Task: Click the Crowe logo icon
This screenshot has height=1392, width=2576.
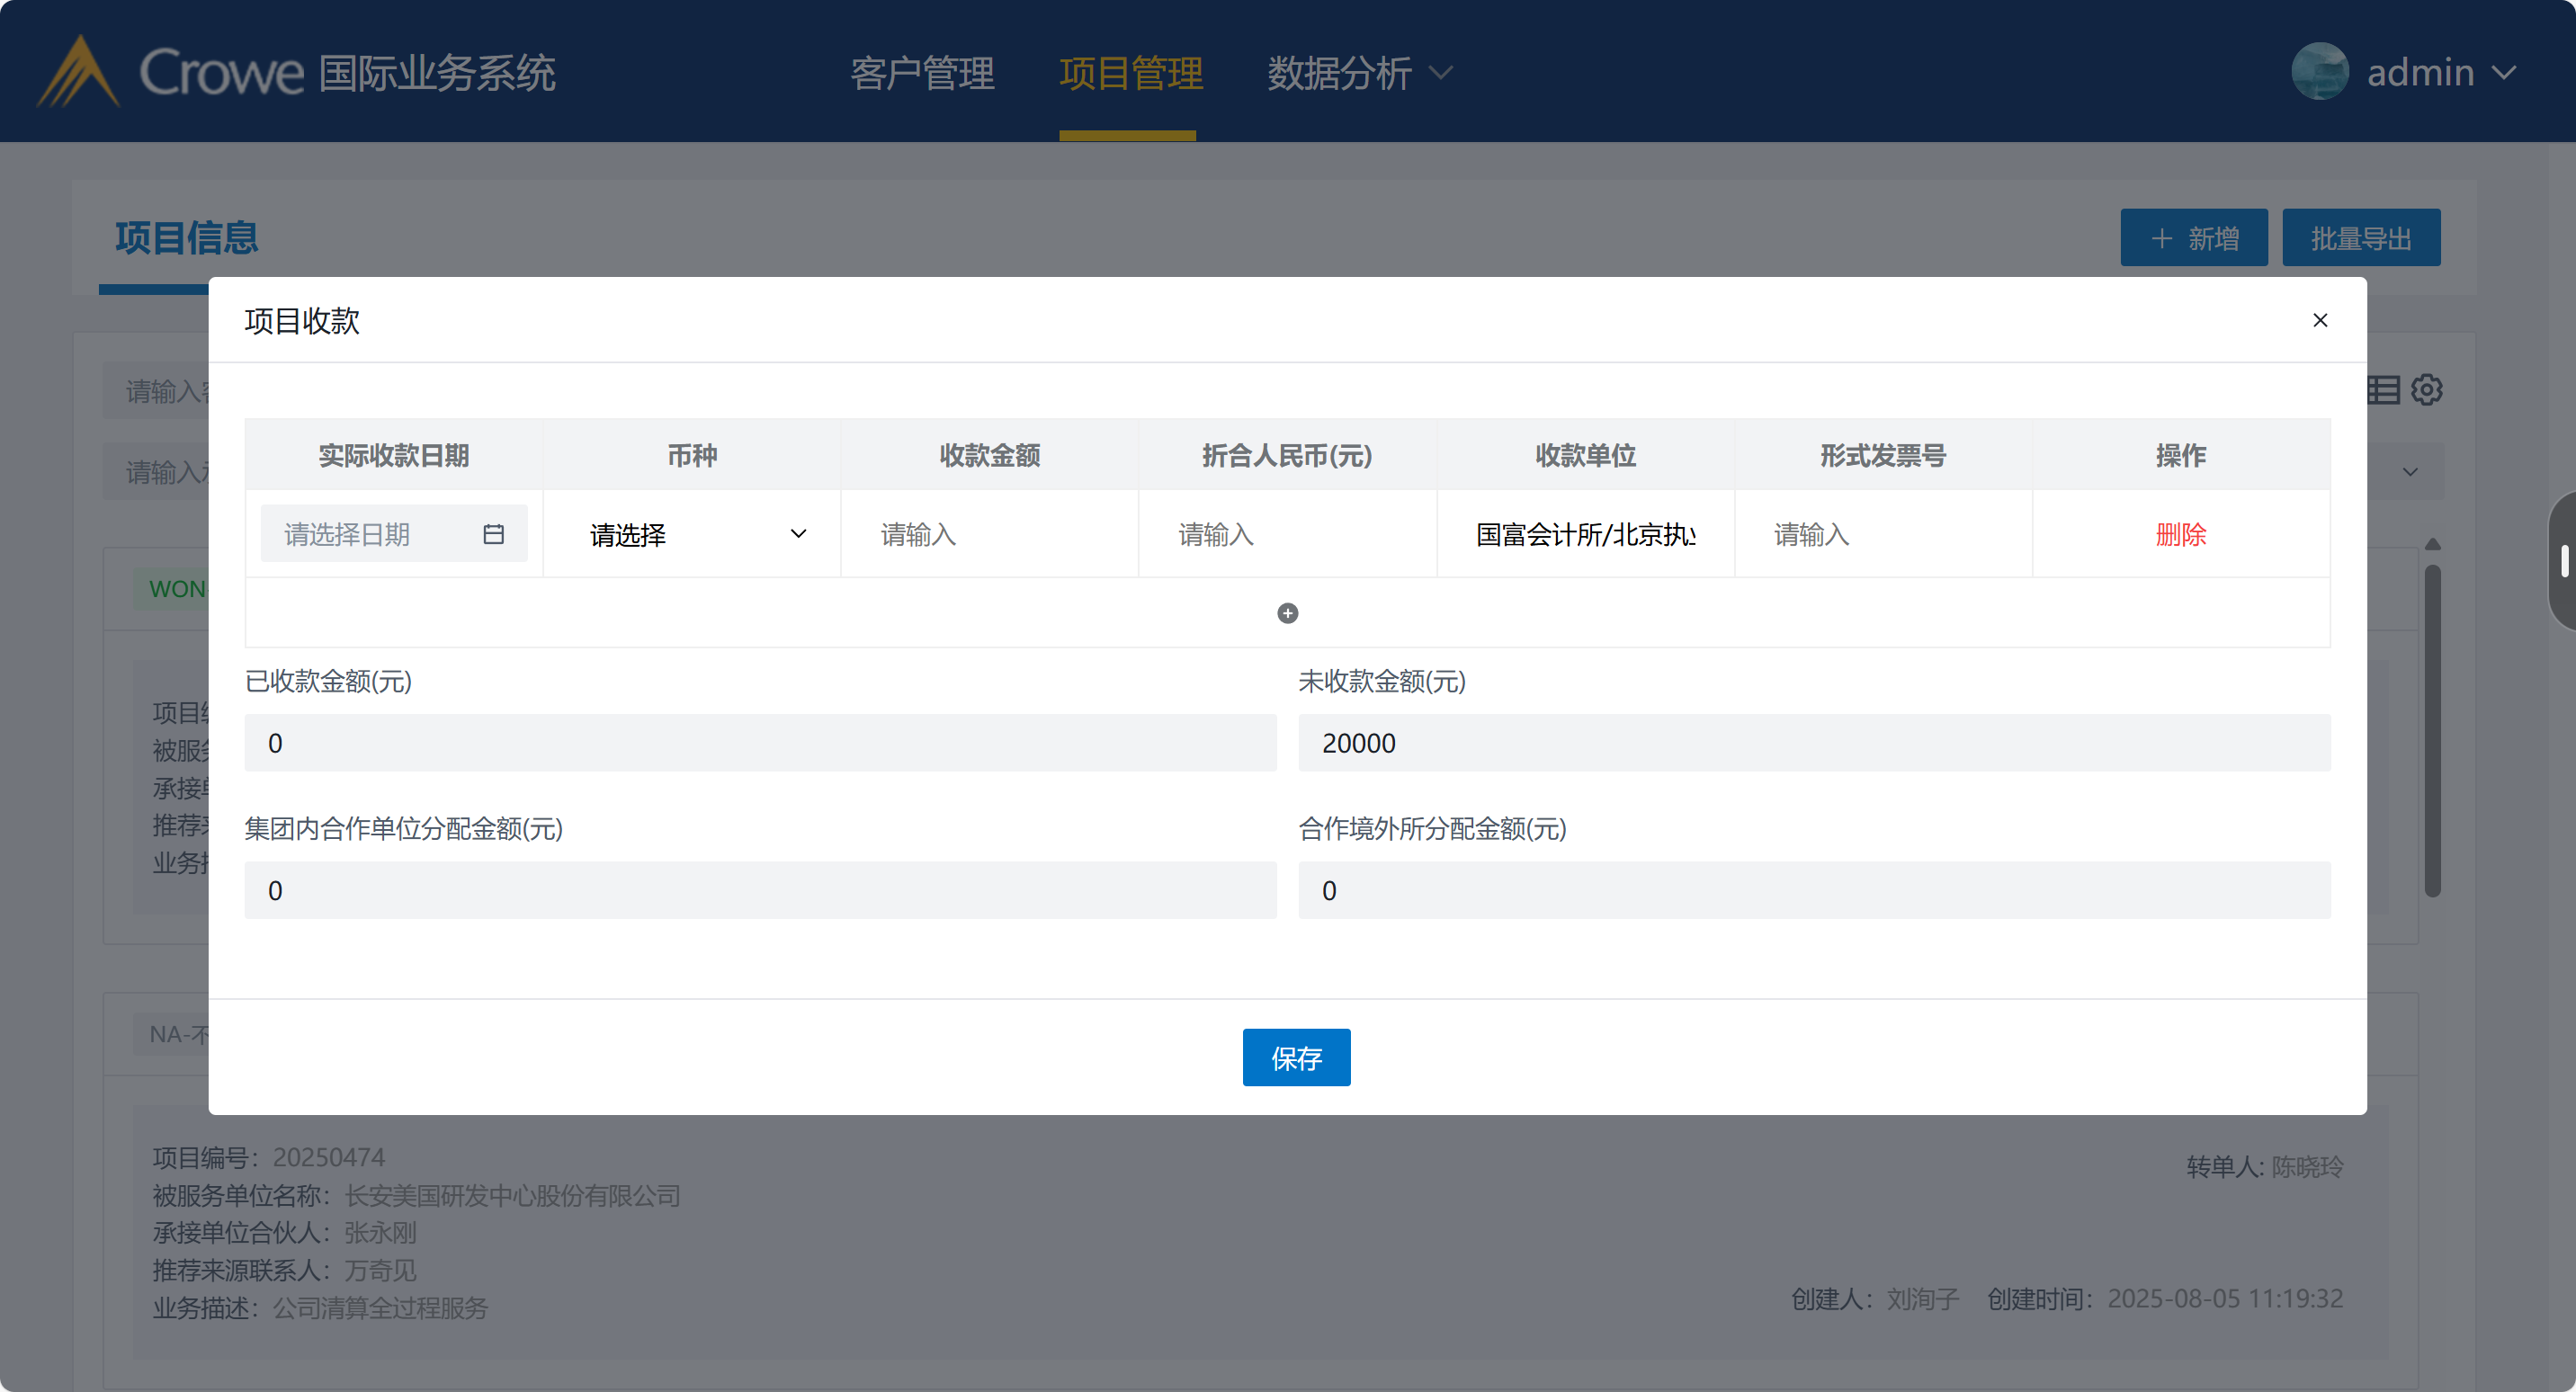Action: pyautogui.click(x=78, y=72)
